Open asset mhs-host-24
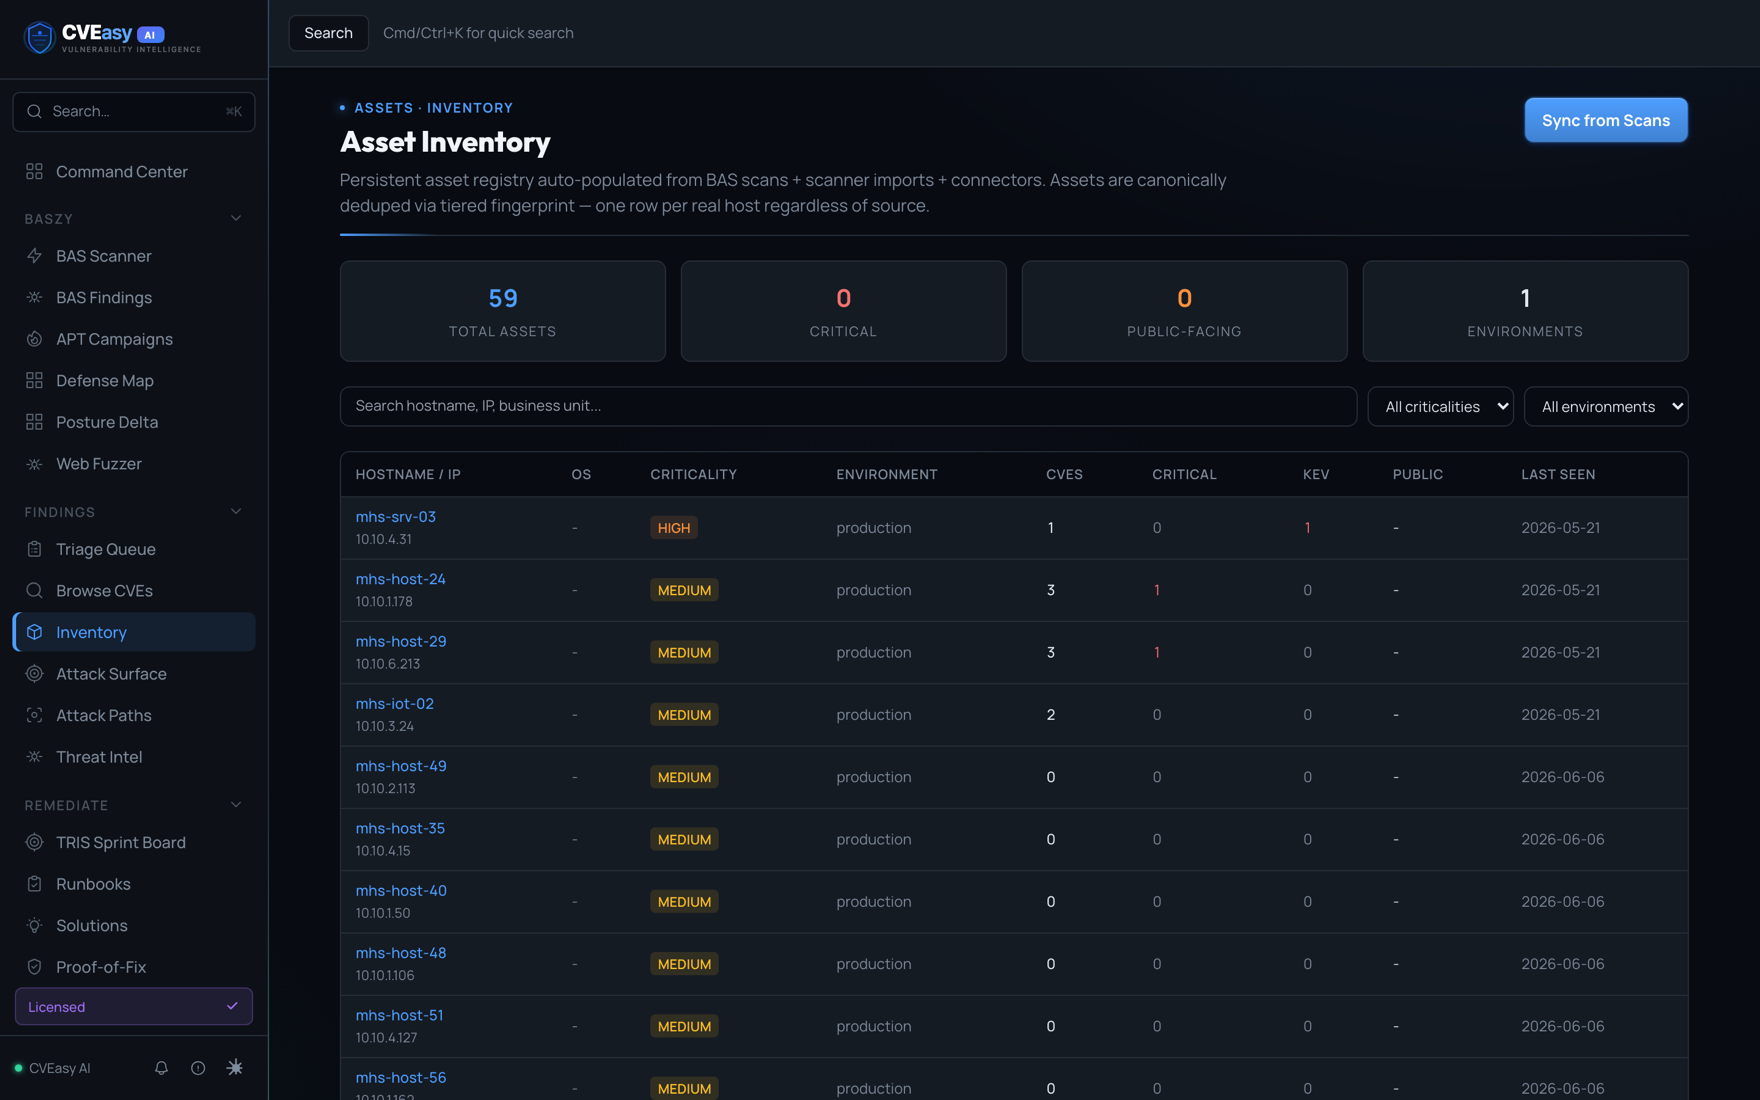 click(401, 579)
